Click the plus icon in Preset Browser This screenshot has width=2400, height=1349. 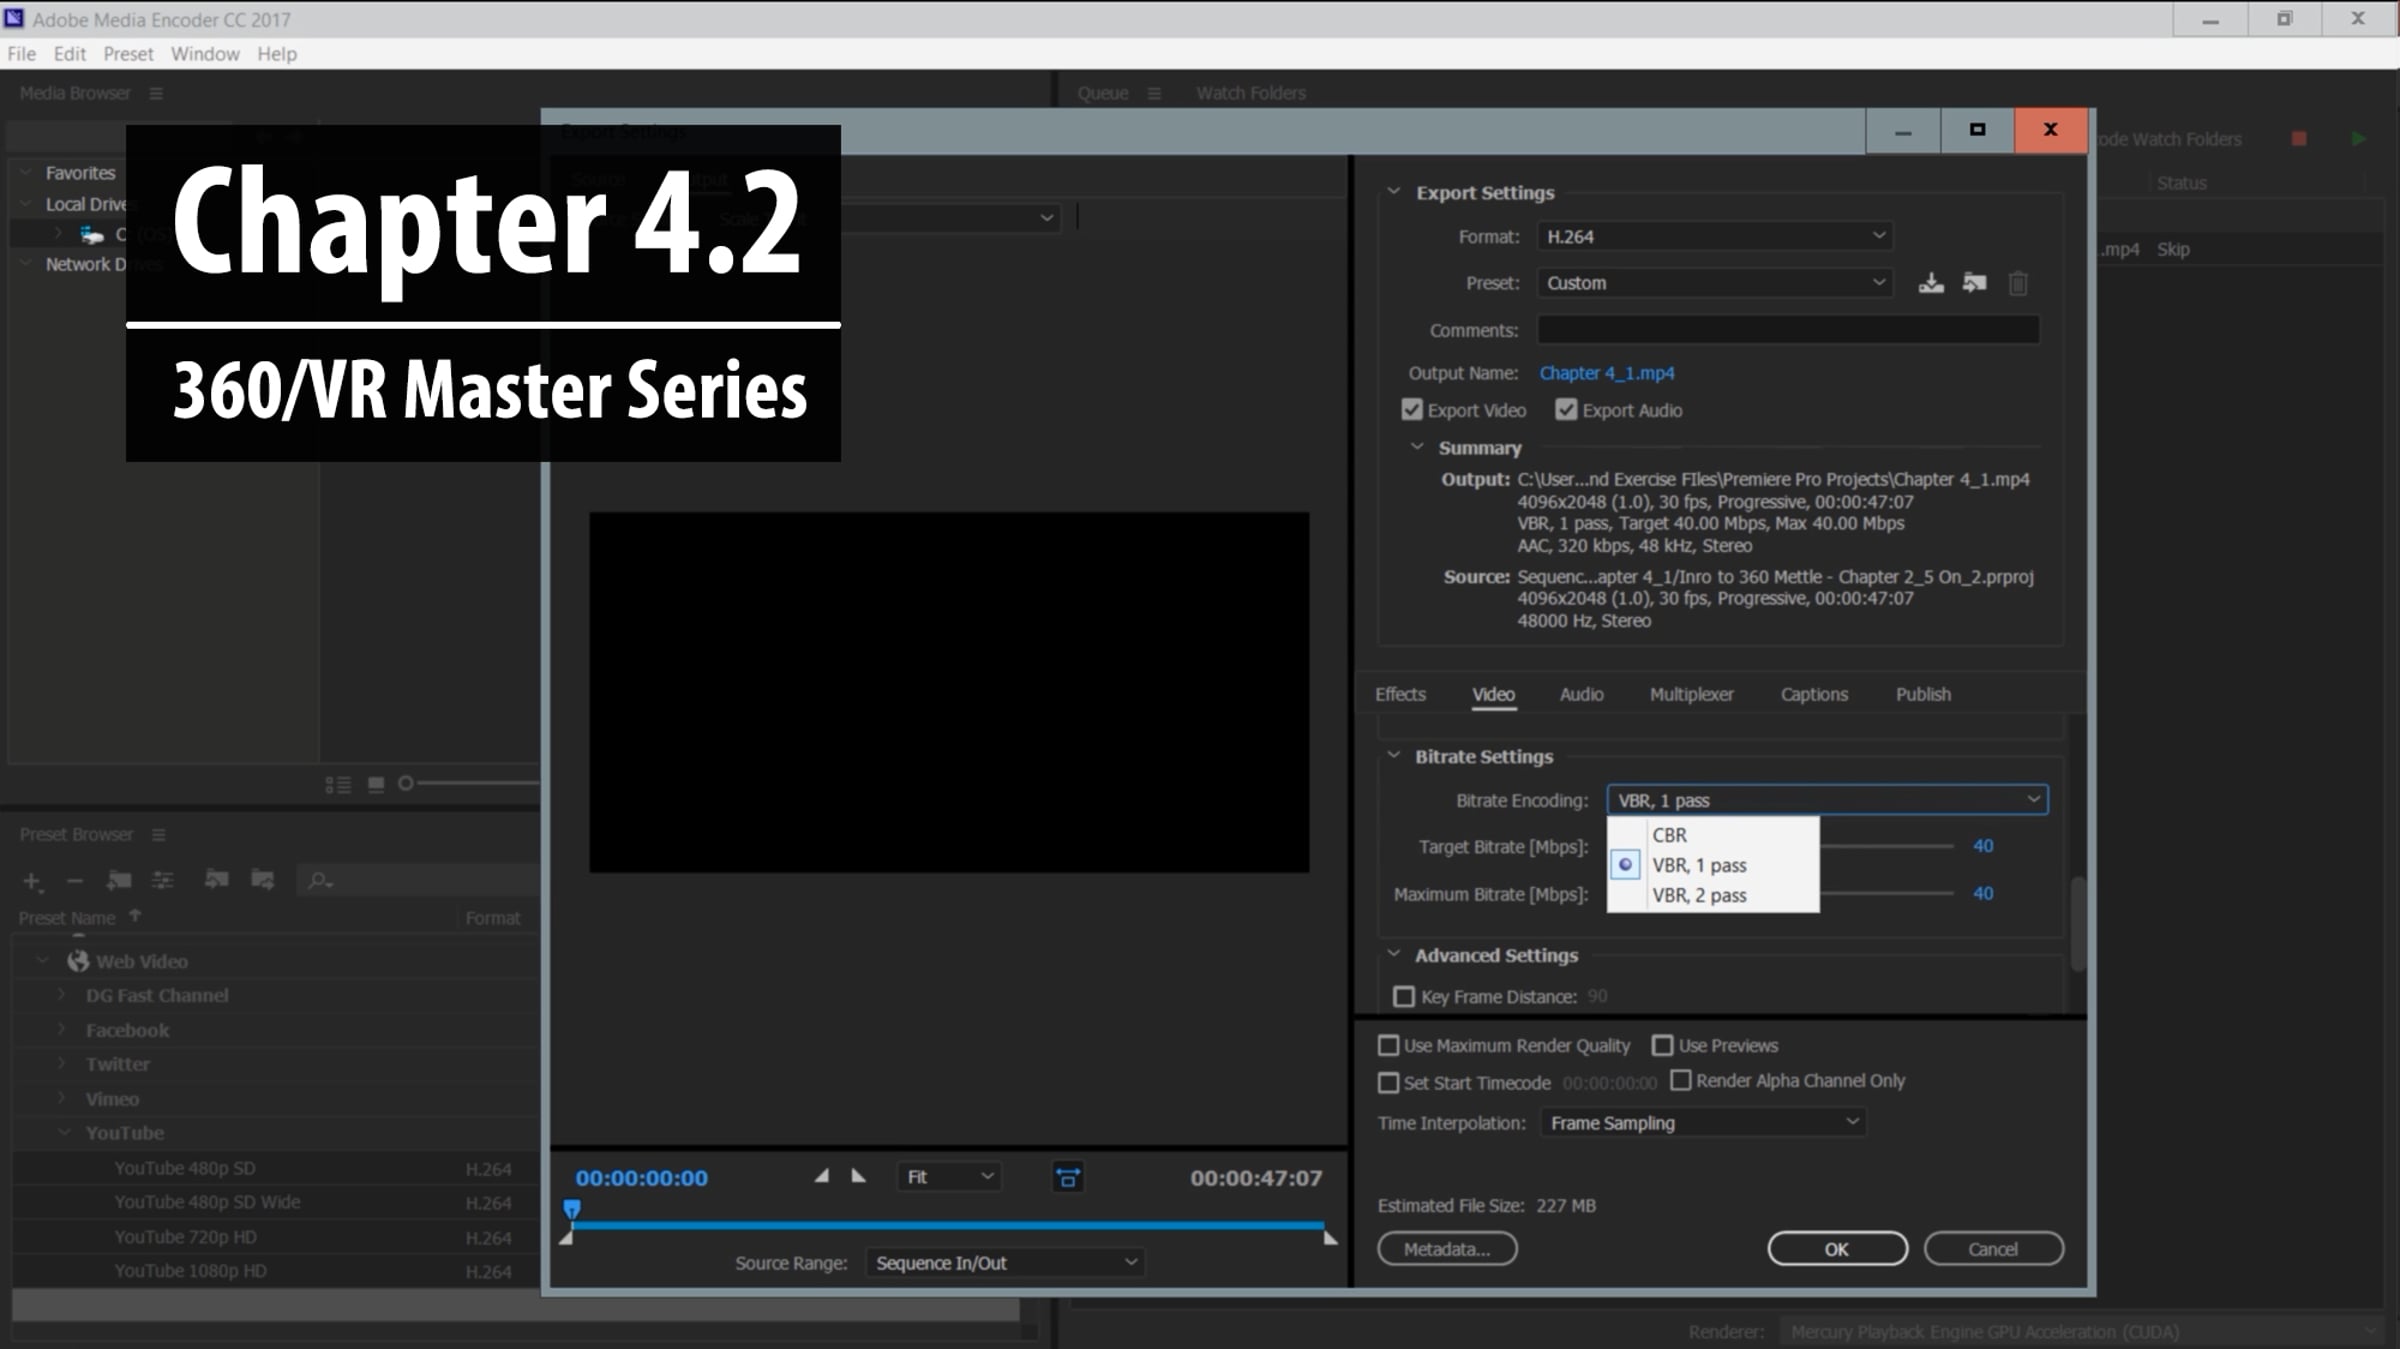(31, 881)
